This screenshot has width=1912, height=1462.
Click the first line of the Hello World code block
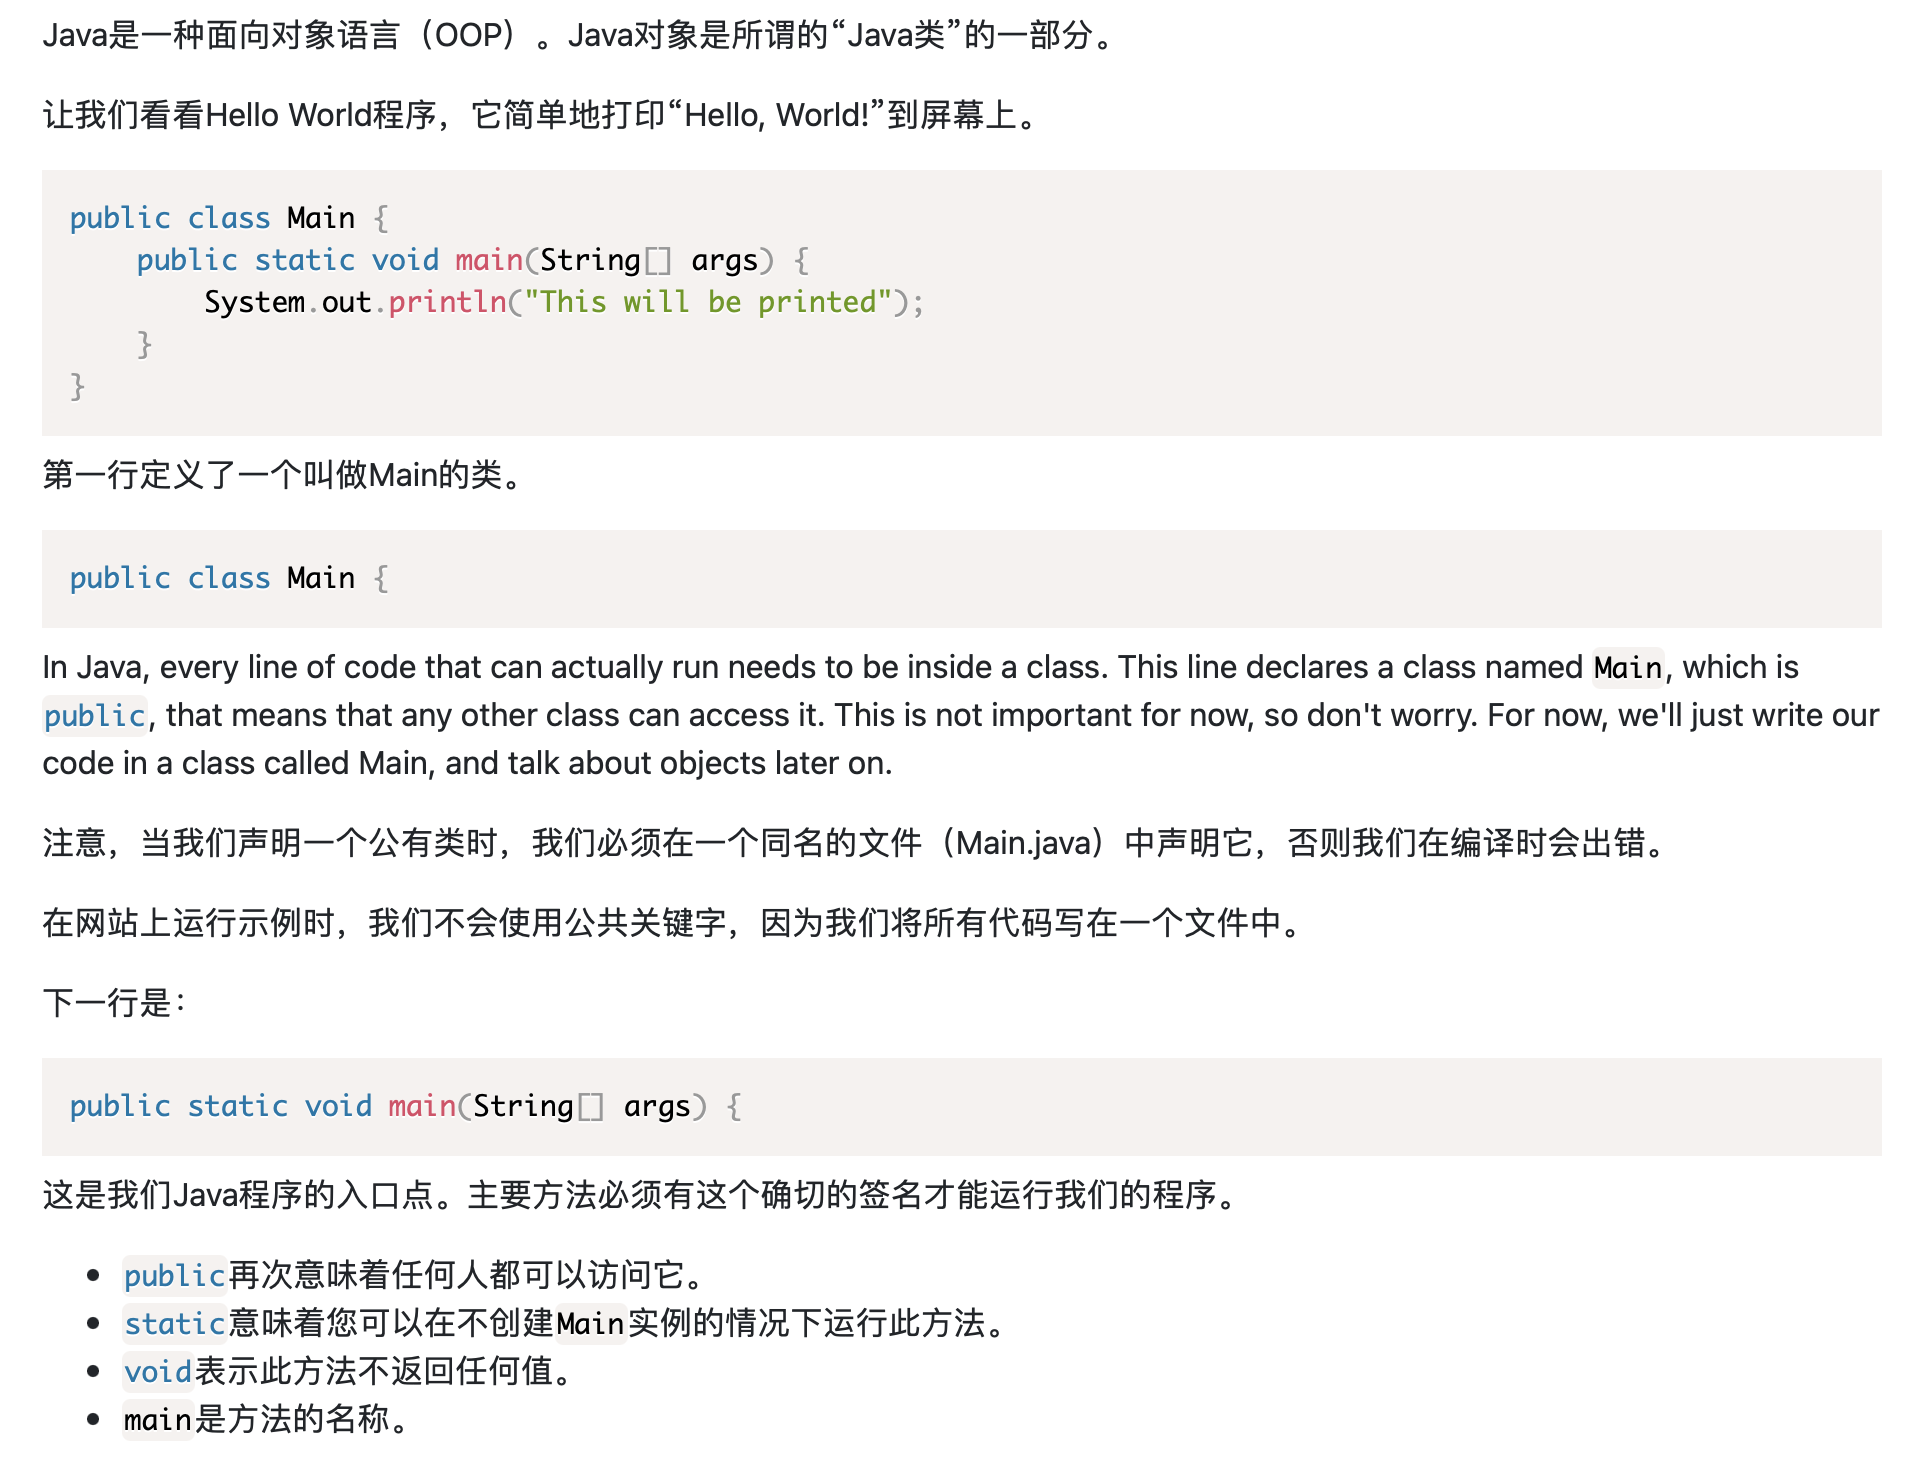(228, 218)
